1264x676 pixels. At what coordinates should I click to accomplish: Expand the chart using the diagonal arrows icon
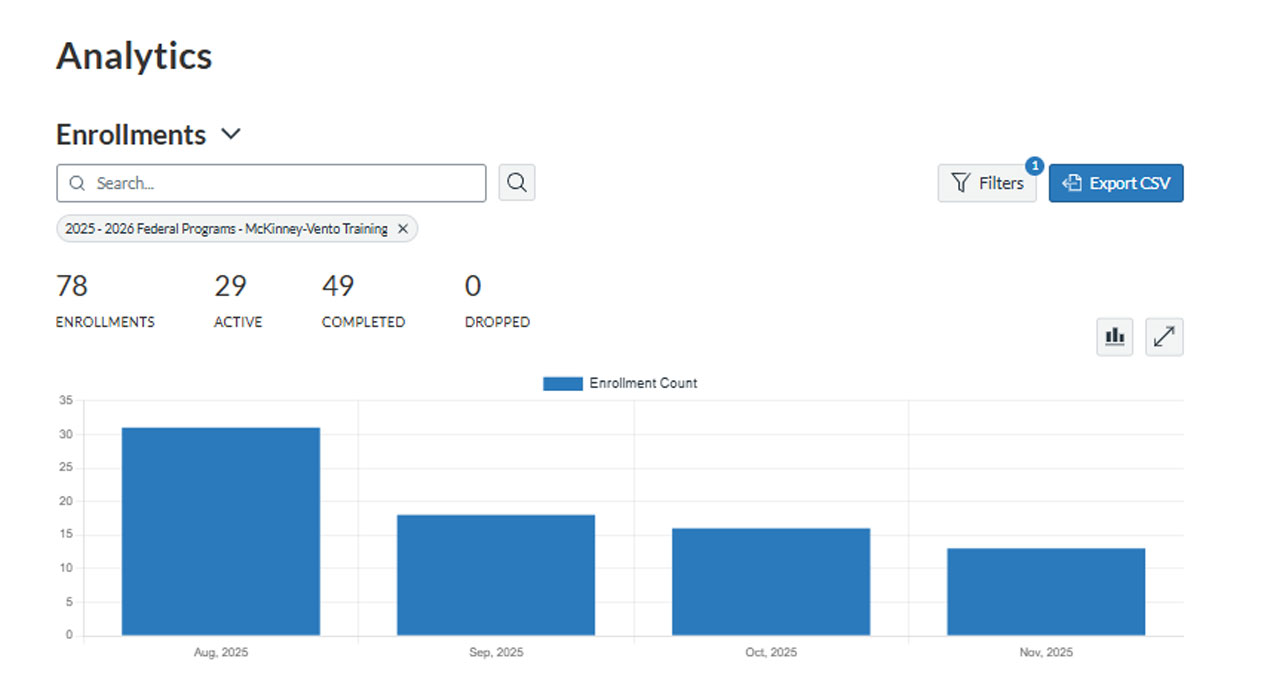[x=1163, y=336]
